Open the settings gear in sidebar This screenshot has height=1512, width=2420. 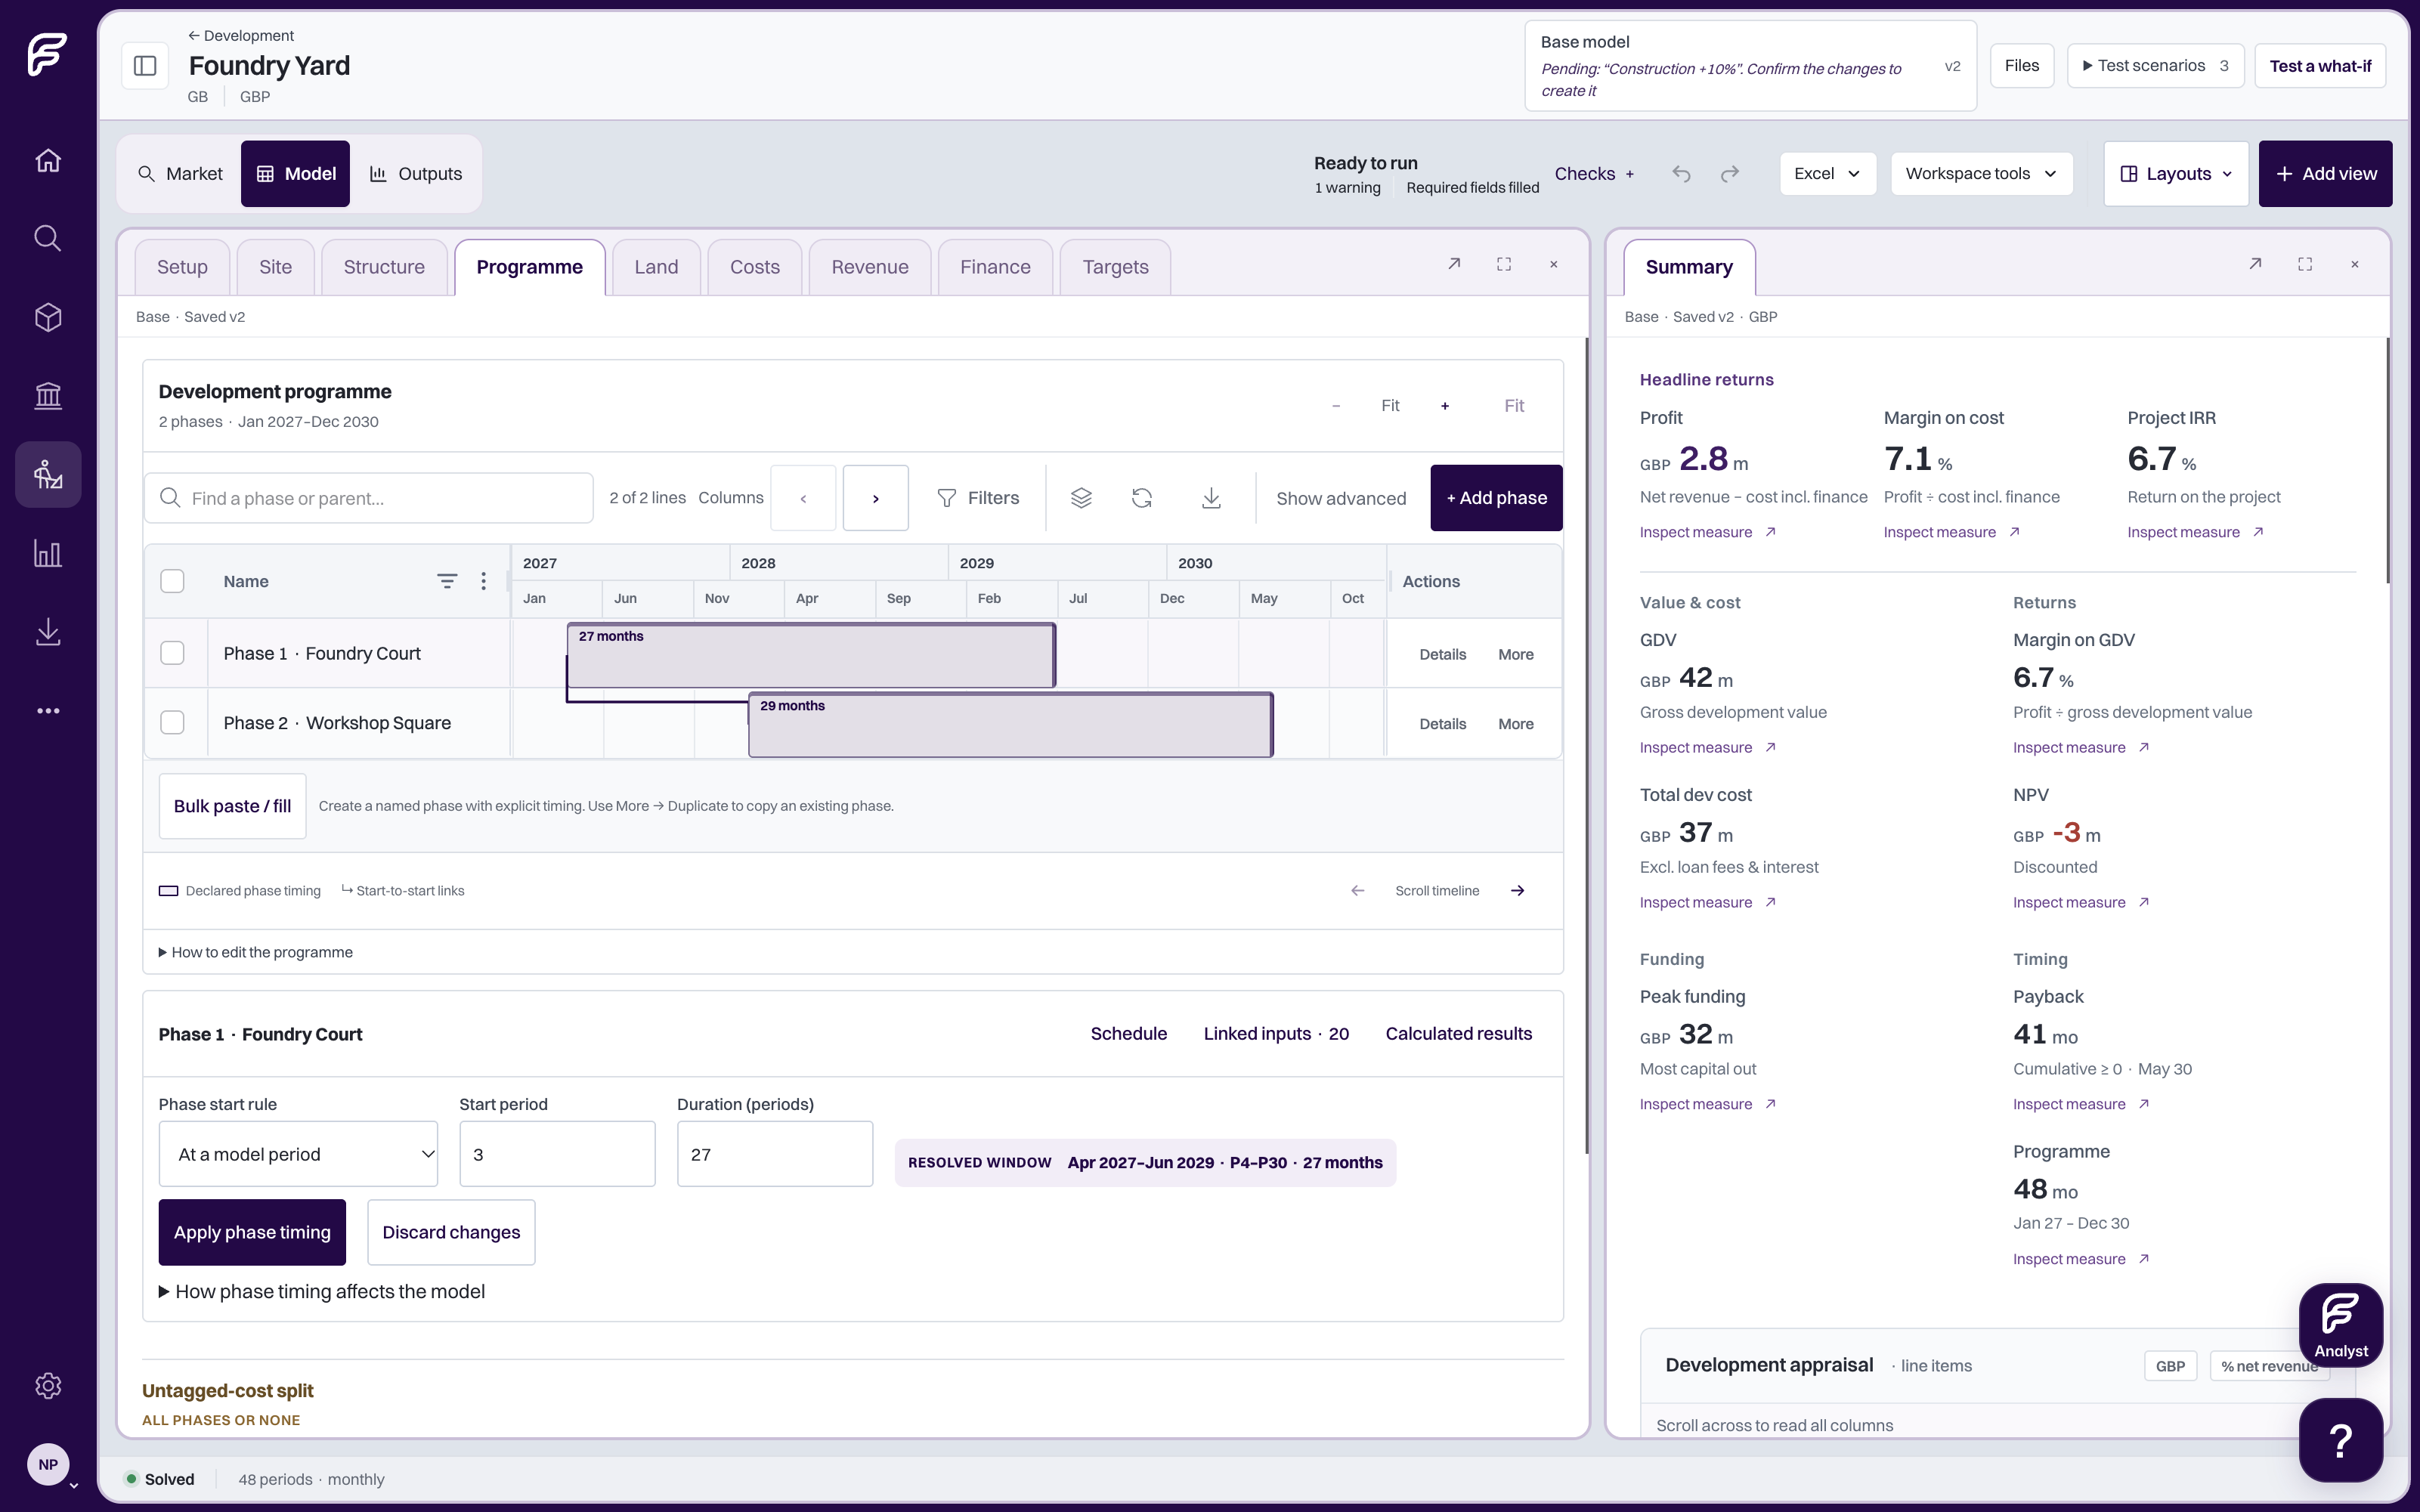click(x=48, y=1385)
